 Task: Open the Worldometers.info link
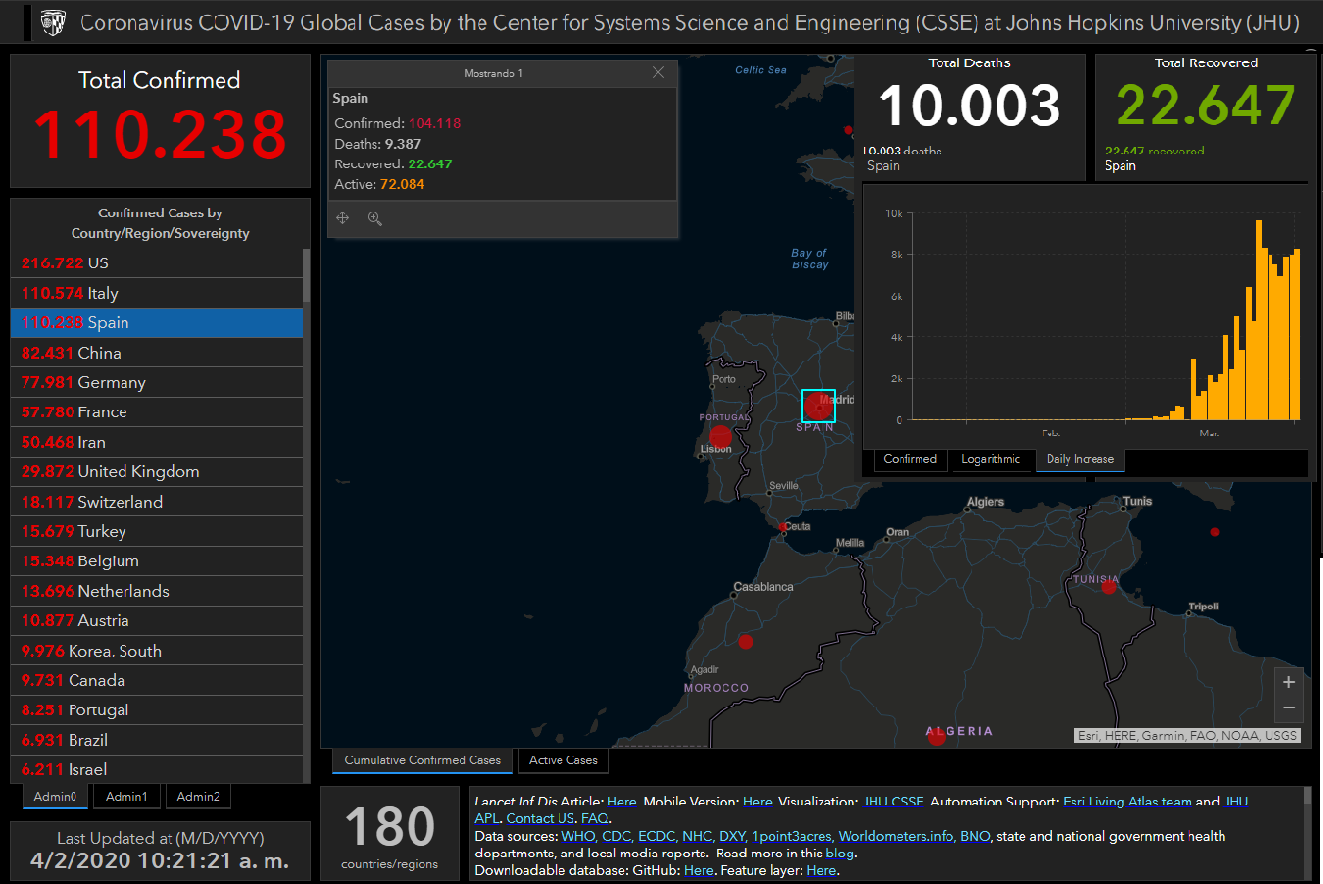[x=896, y=836]
